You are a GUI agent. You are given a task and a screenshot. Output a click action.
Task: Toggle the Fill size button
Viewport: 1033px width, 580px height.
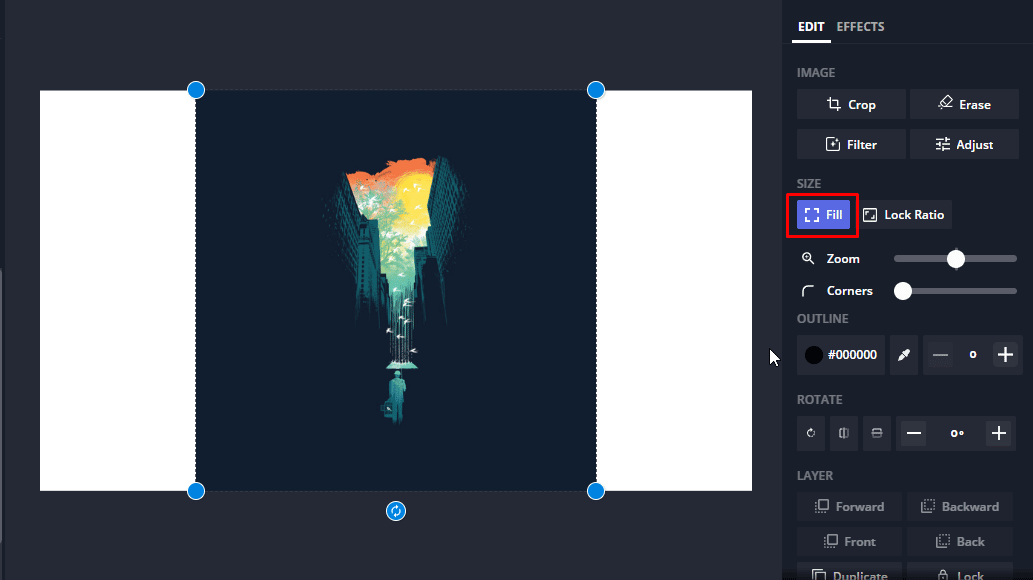(x=824, y=215)
